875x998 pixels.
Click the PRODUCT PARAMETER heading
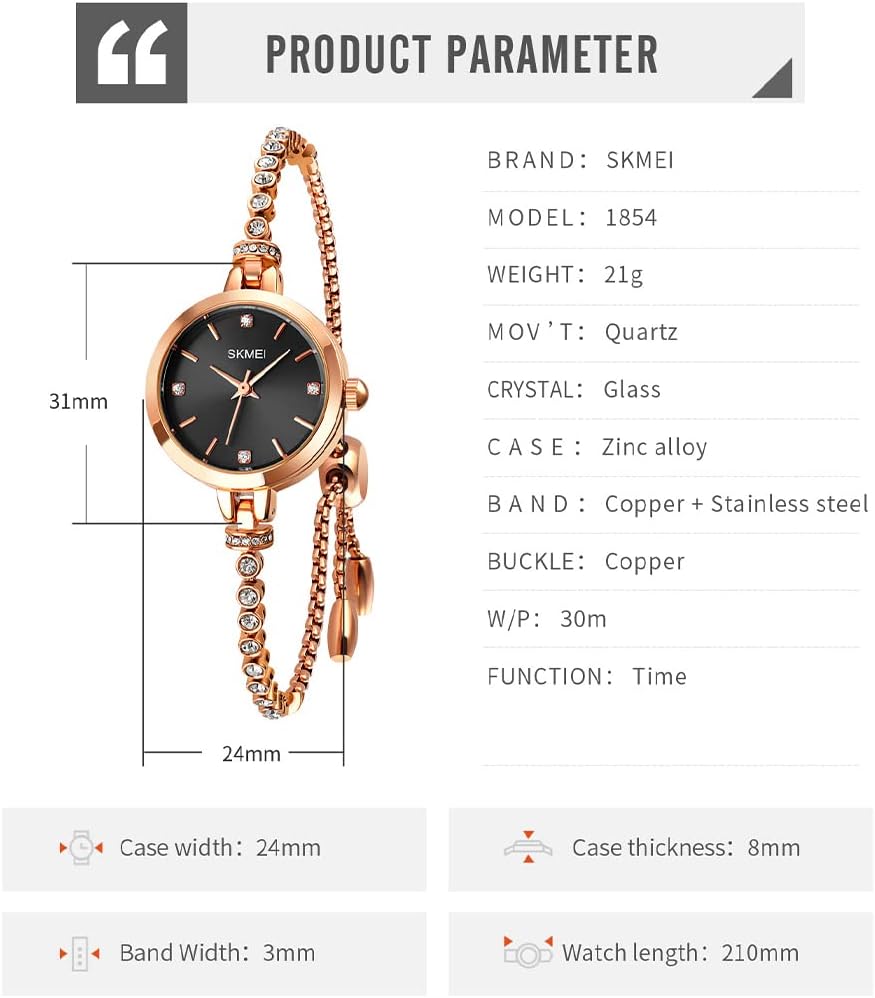pyautogui.click(x=462, y=54)
